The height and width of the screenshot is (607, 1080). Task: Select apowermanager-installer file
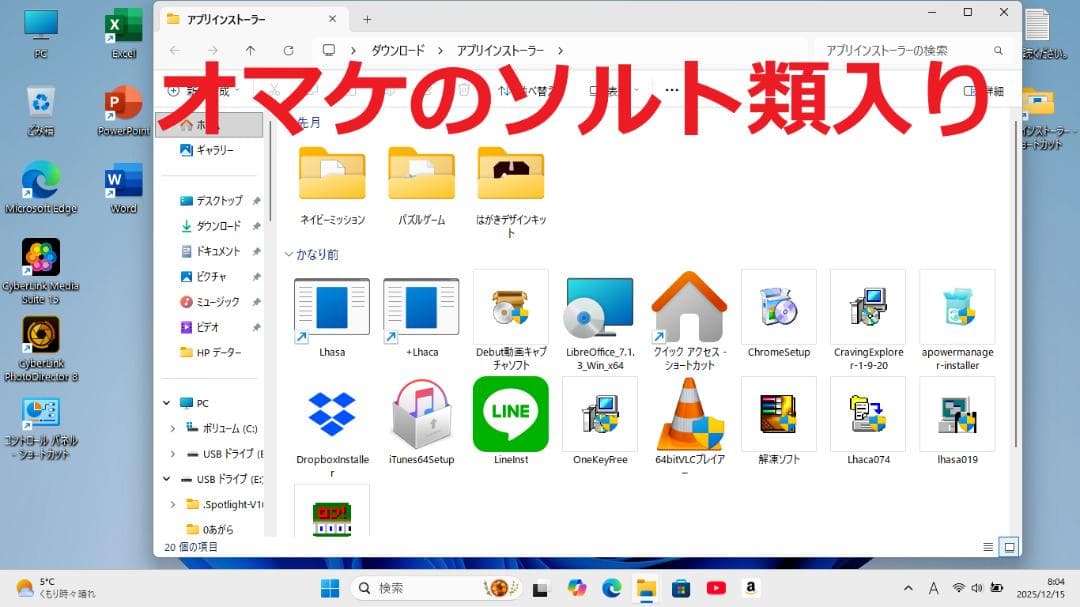pyautogui.click(x=957, y=320)
